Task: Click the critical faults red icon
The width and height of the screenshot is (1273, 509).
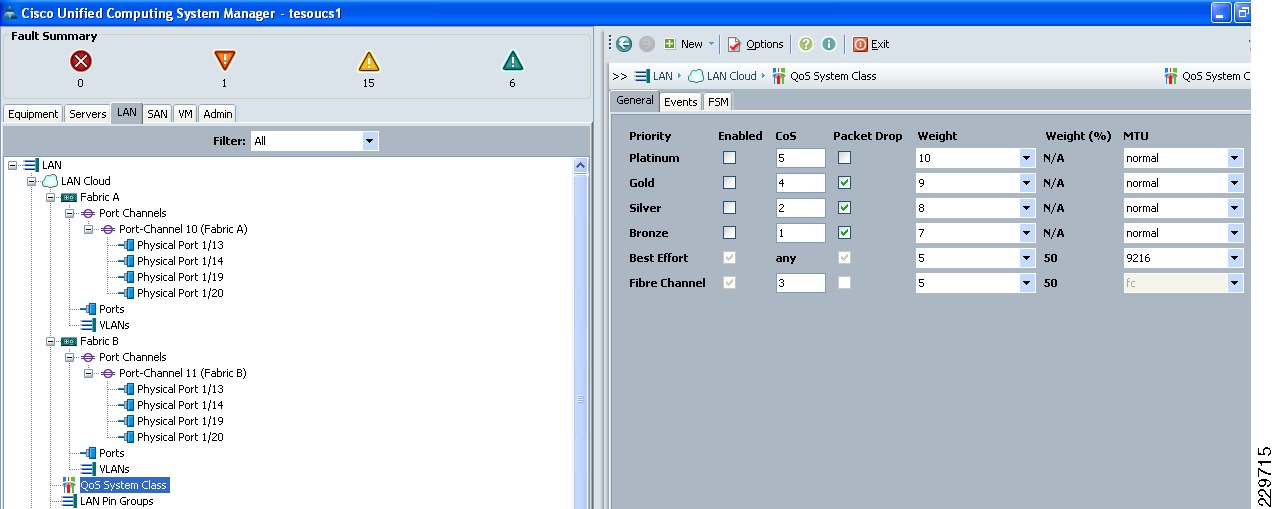Action: 81,61
